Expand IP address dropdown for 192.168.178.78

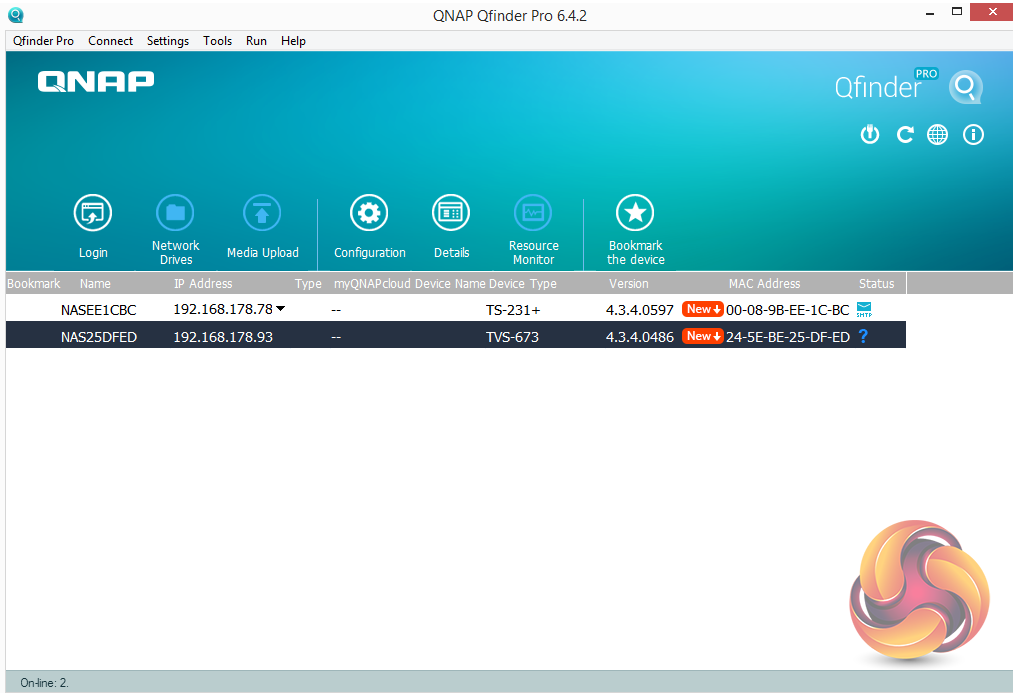tap(280, 309)
